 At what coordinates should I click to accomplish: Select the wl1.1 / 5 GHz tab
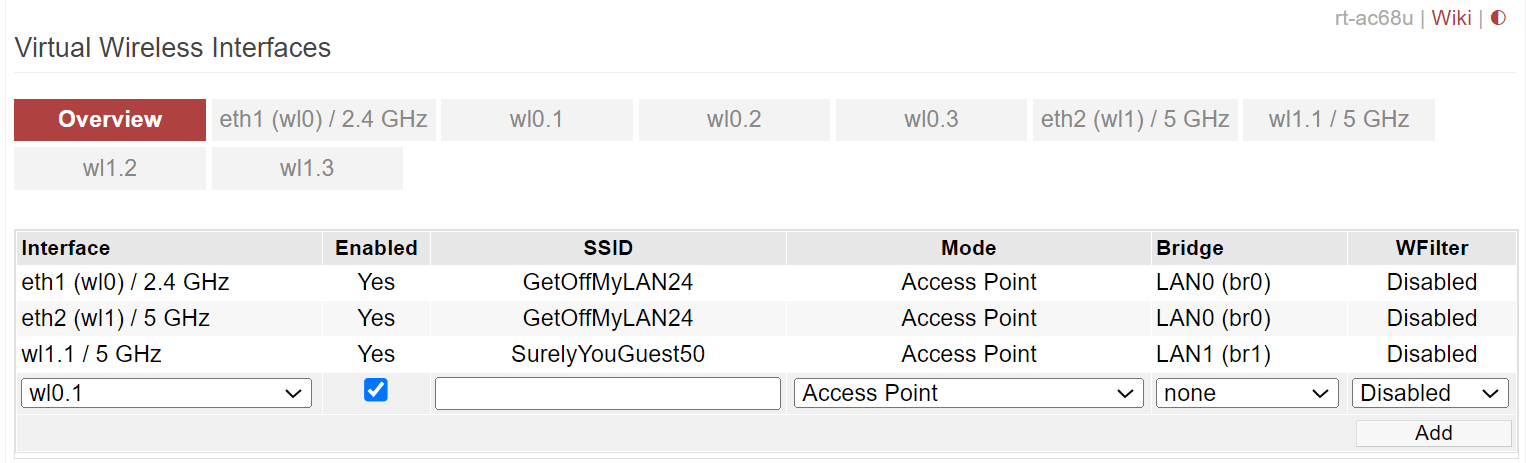coord(1339,120)
